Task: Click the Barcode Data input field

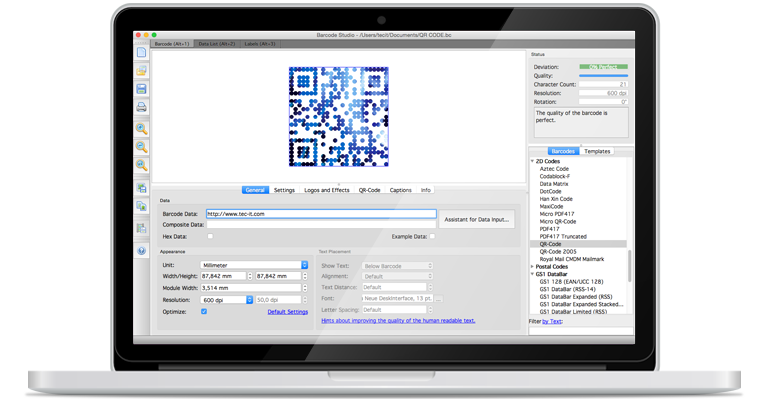Action: [321, 214]
